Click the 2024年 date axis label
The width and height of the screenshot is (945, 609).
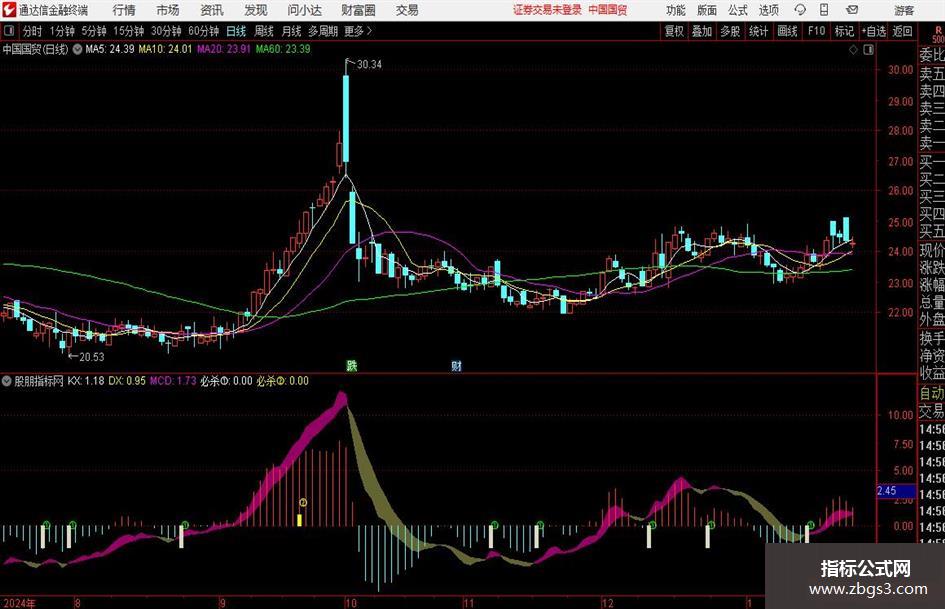pos(18,603)
